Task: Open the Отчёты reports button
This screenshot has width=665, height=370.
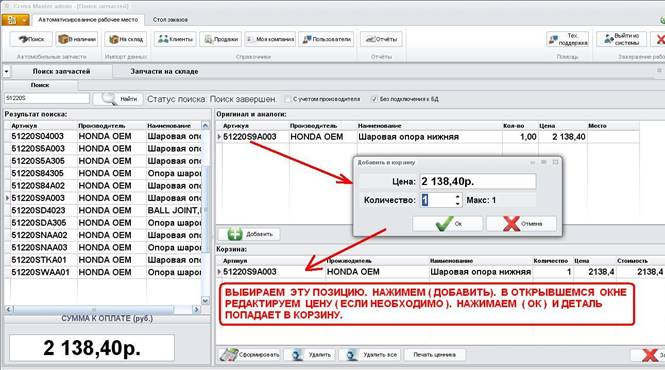Action: (x=381, y=39)
